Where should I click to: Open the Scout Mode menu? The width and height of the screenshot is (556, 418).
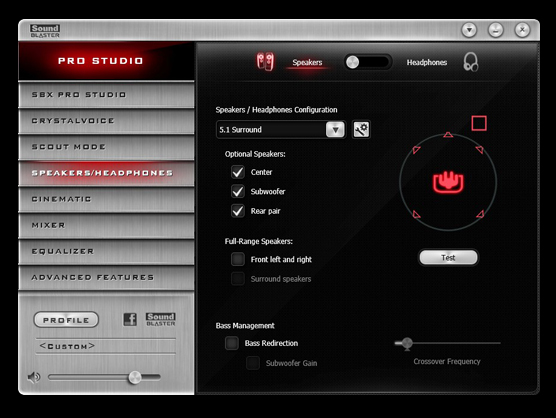click(x=106, y=147)
